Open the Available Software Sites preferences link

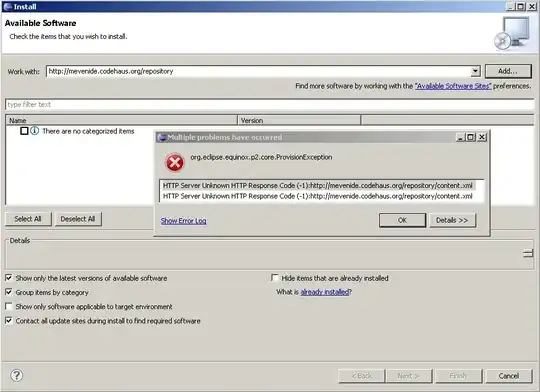(x=453, y=86)
